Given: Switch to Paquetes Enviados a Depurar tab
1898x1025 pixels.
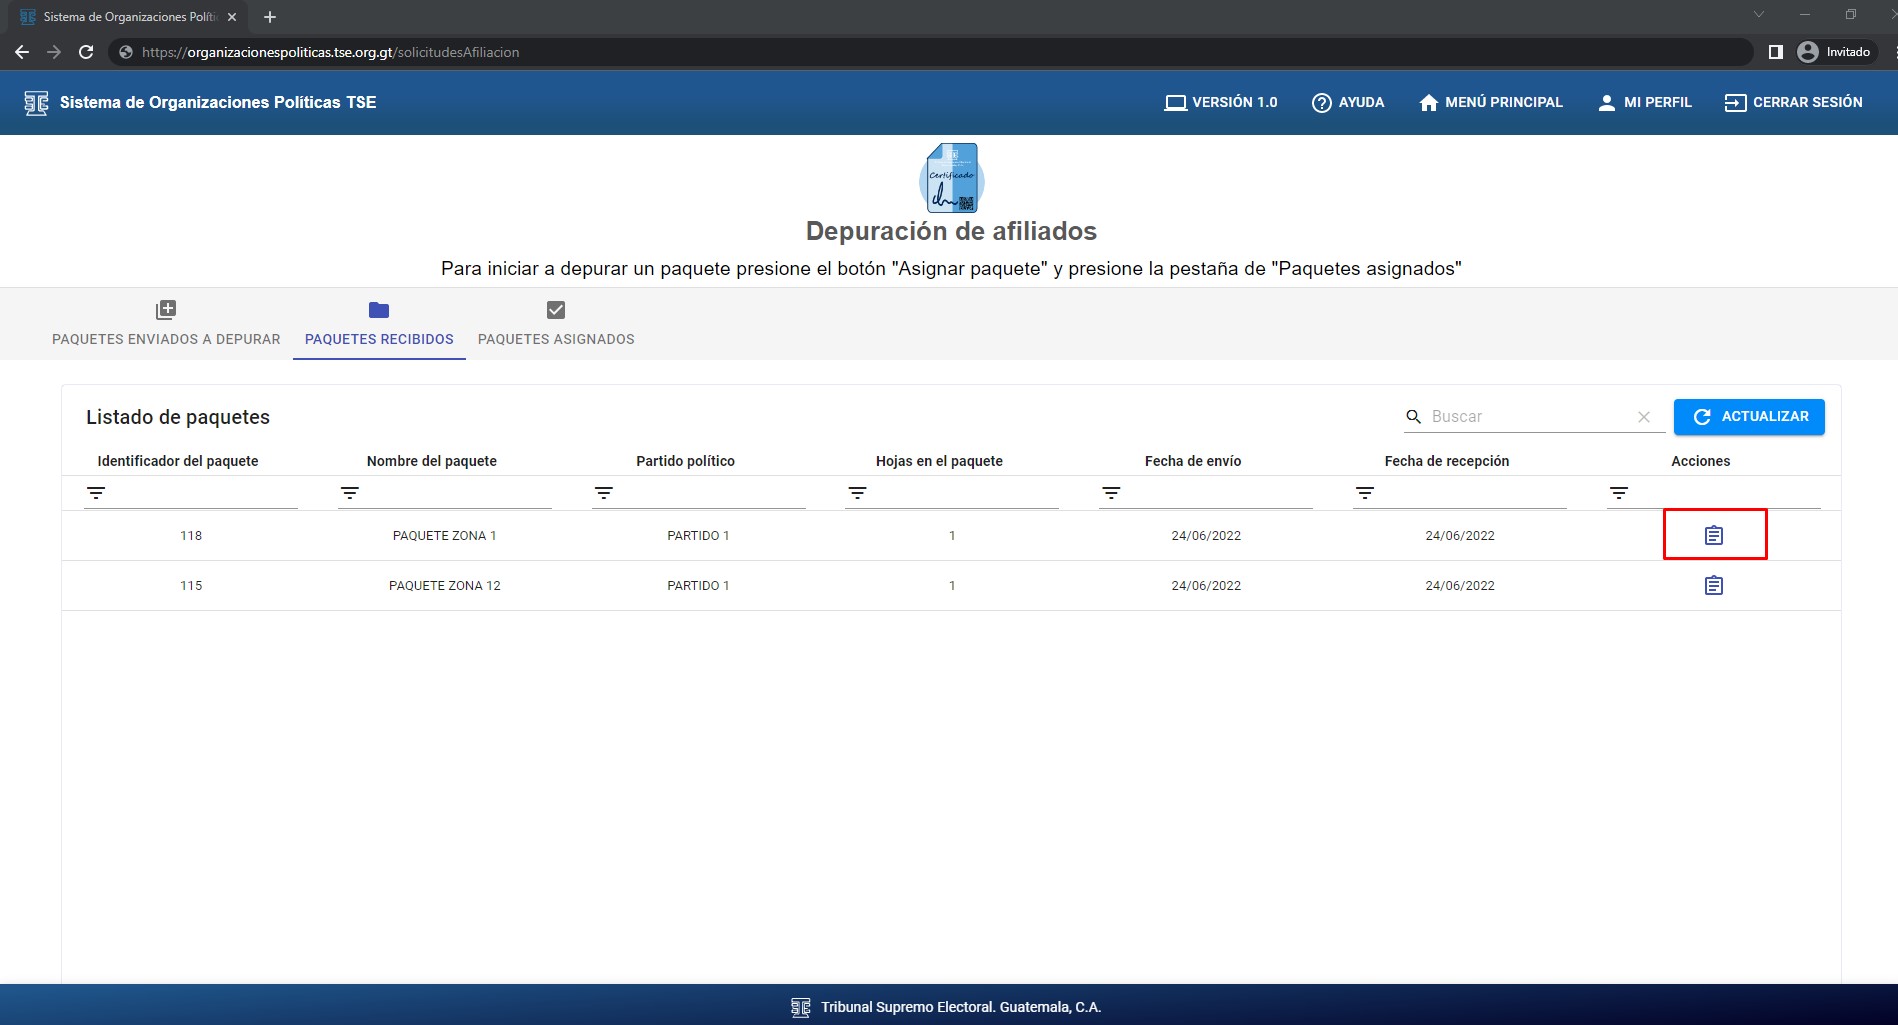Looking at the screenshot, I should click(166, 325).
